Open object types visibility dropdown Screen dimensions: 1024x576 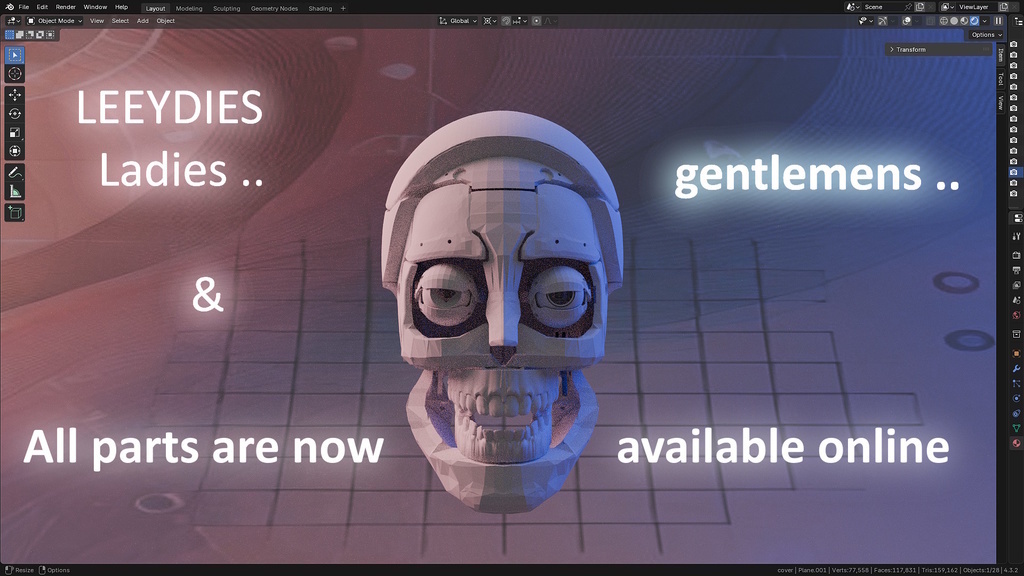[x=865, y=21]
